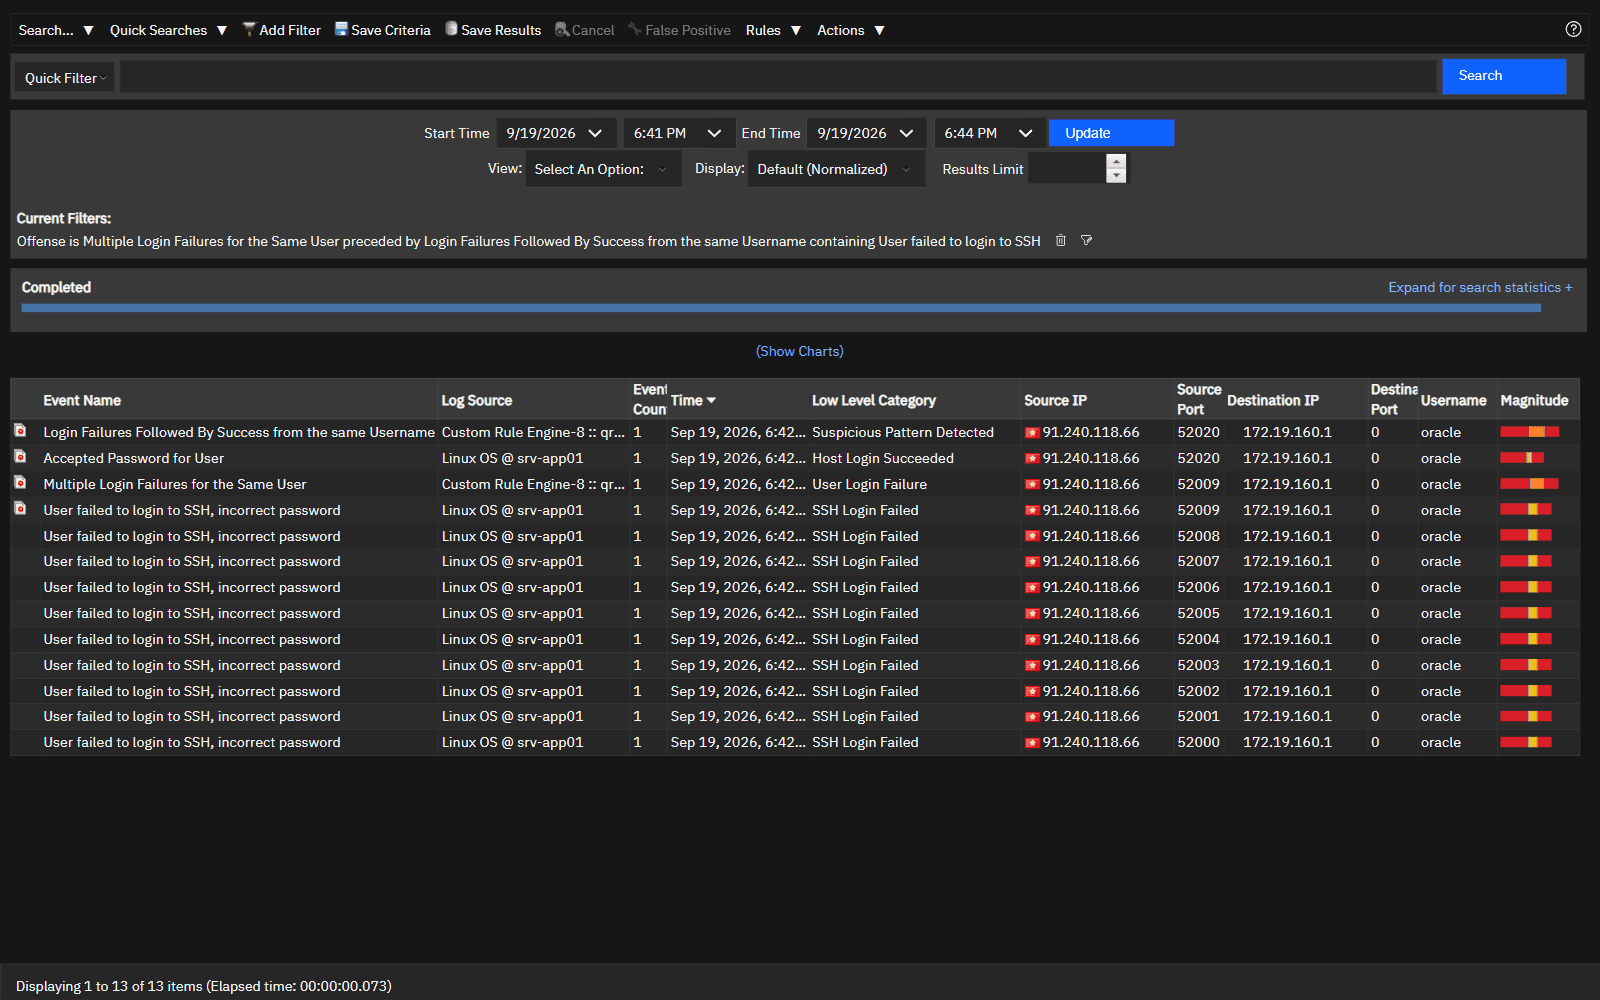The height and width of the screenshot is (1000, 1600).
Task: Click the False Positive wrench icon
Action: 635,29
